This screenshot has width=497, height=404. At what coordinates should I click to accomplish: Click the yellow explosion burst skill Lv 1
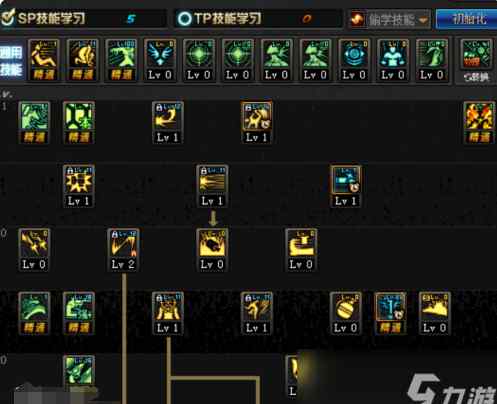point(79,186)
